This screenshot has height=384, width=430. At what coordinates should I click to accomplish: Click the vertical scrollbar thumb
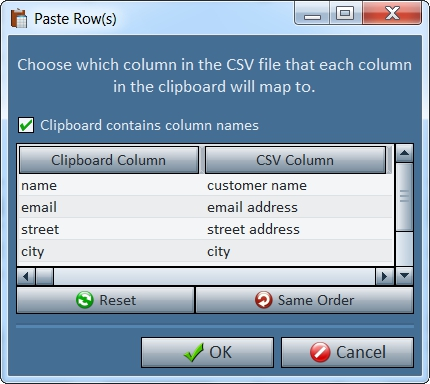[404, 196]
